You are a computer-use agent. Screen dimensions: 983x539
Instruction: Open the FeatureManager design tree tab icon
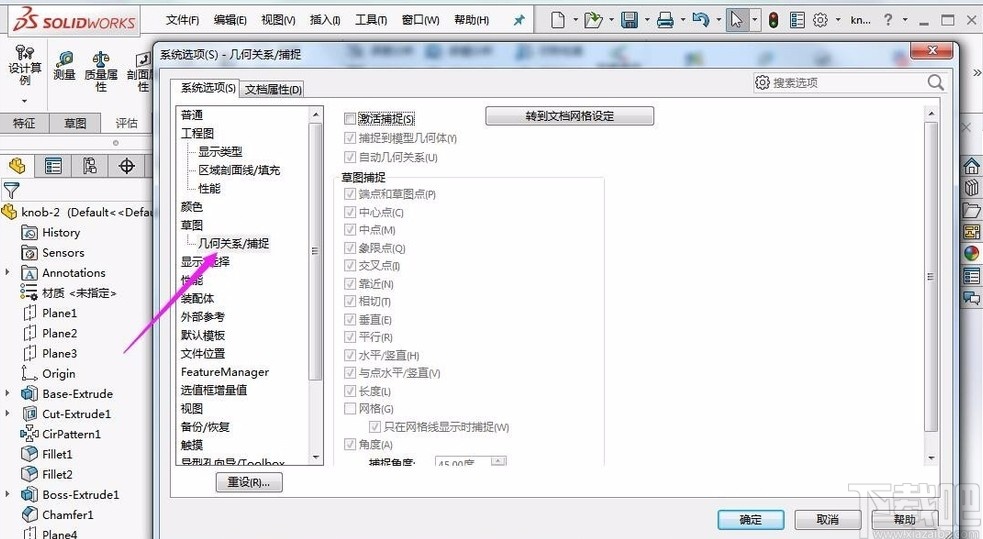(18, 166)
